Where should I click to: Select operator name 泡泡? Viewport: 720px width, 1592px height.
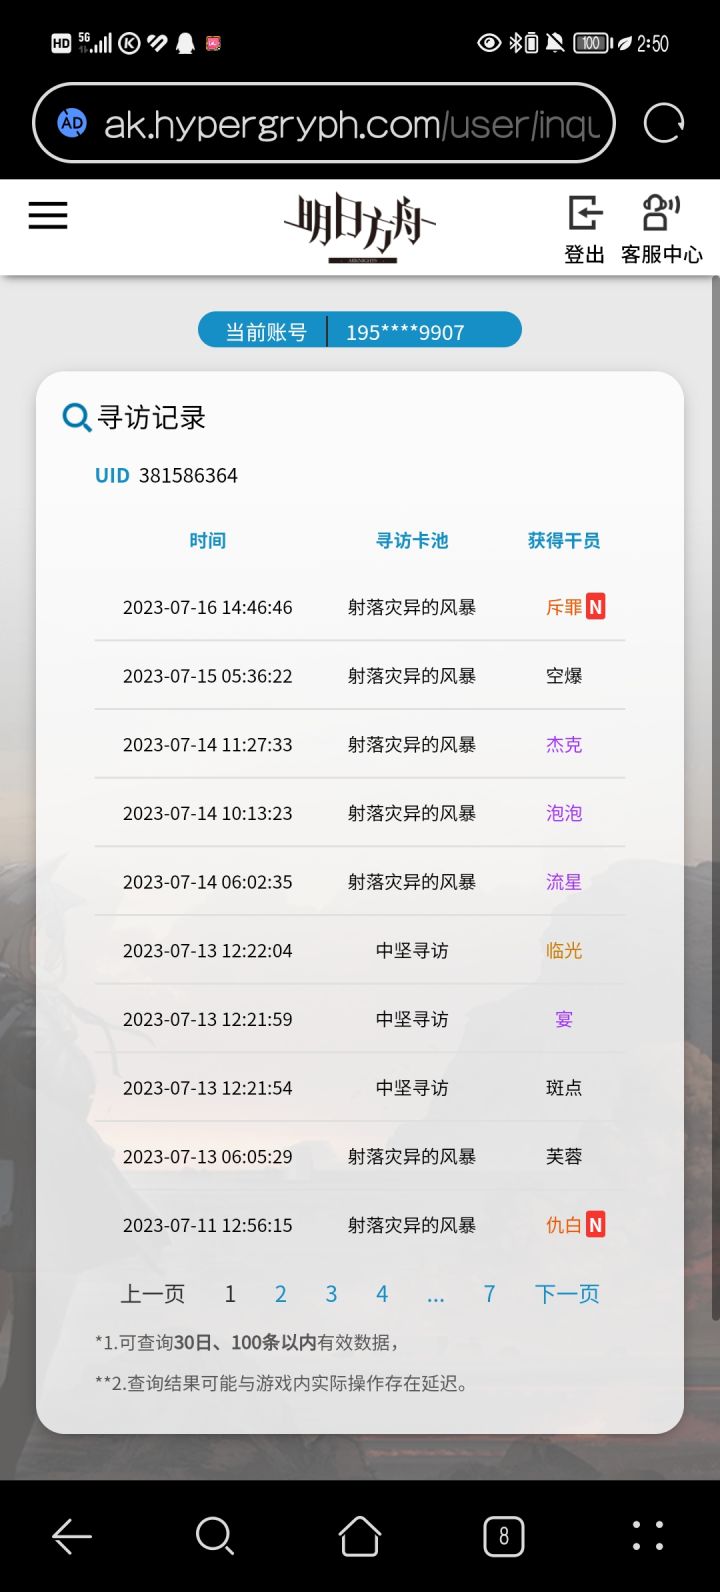coord(564,813)
